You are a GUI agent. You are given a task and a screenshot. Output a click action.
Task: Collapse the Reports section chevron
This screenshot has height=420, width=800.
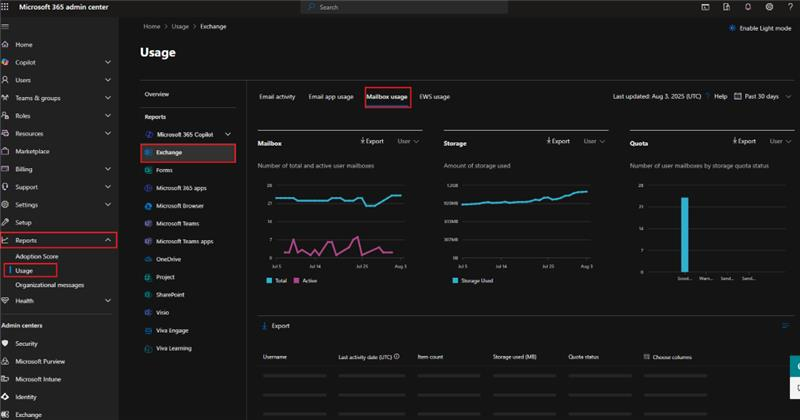108,240
